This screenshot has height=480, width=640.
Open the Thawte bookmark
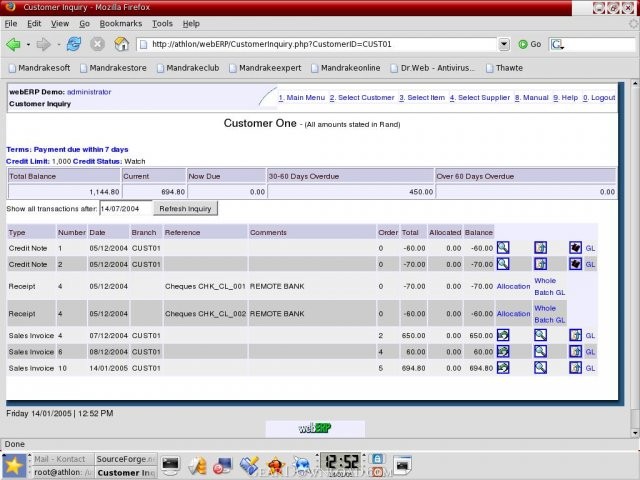click(504, 68)
